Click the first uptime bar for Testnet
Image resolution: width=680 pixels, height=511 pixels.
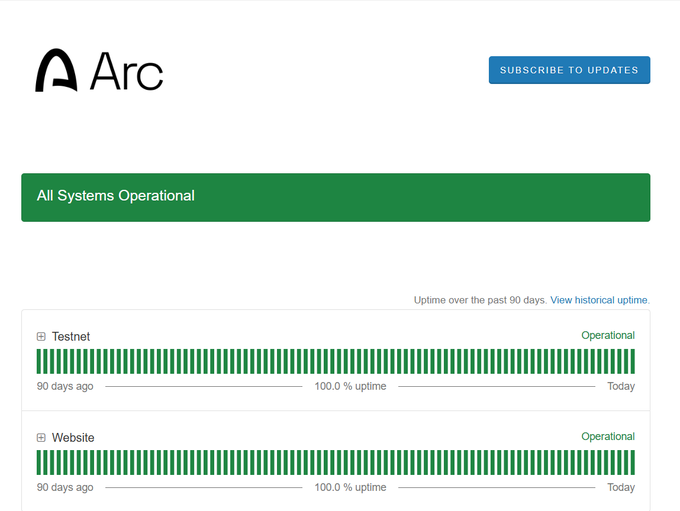[39, 361]
